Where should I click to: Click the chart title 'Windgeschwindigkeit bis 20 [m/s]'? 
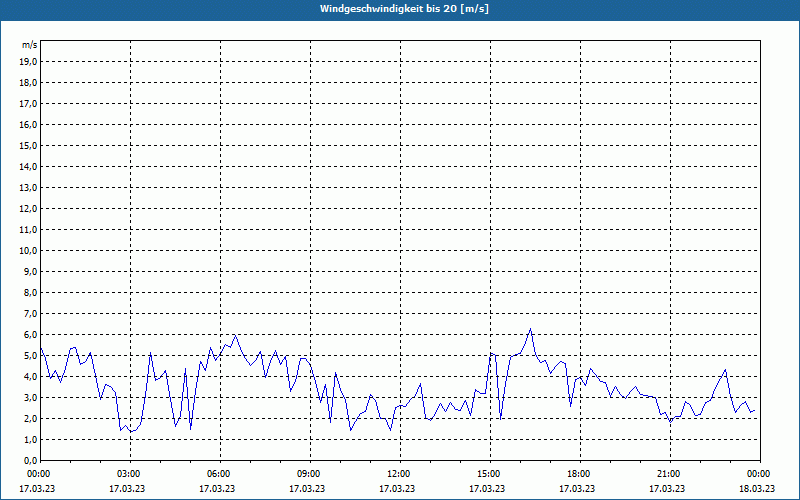pos(404,9)
